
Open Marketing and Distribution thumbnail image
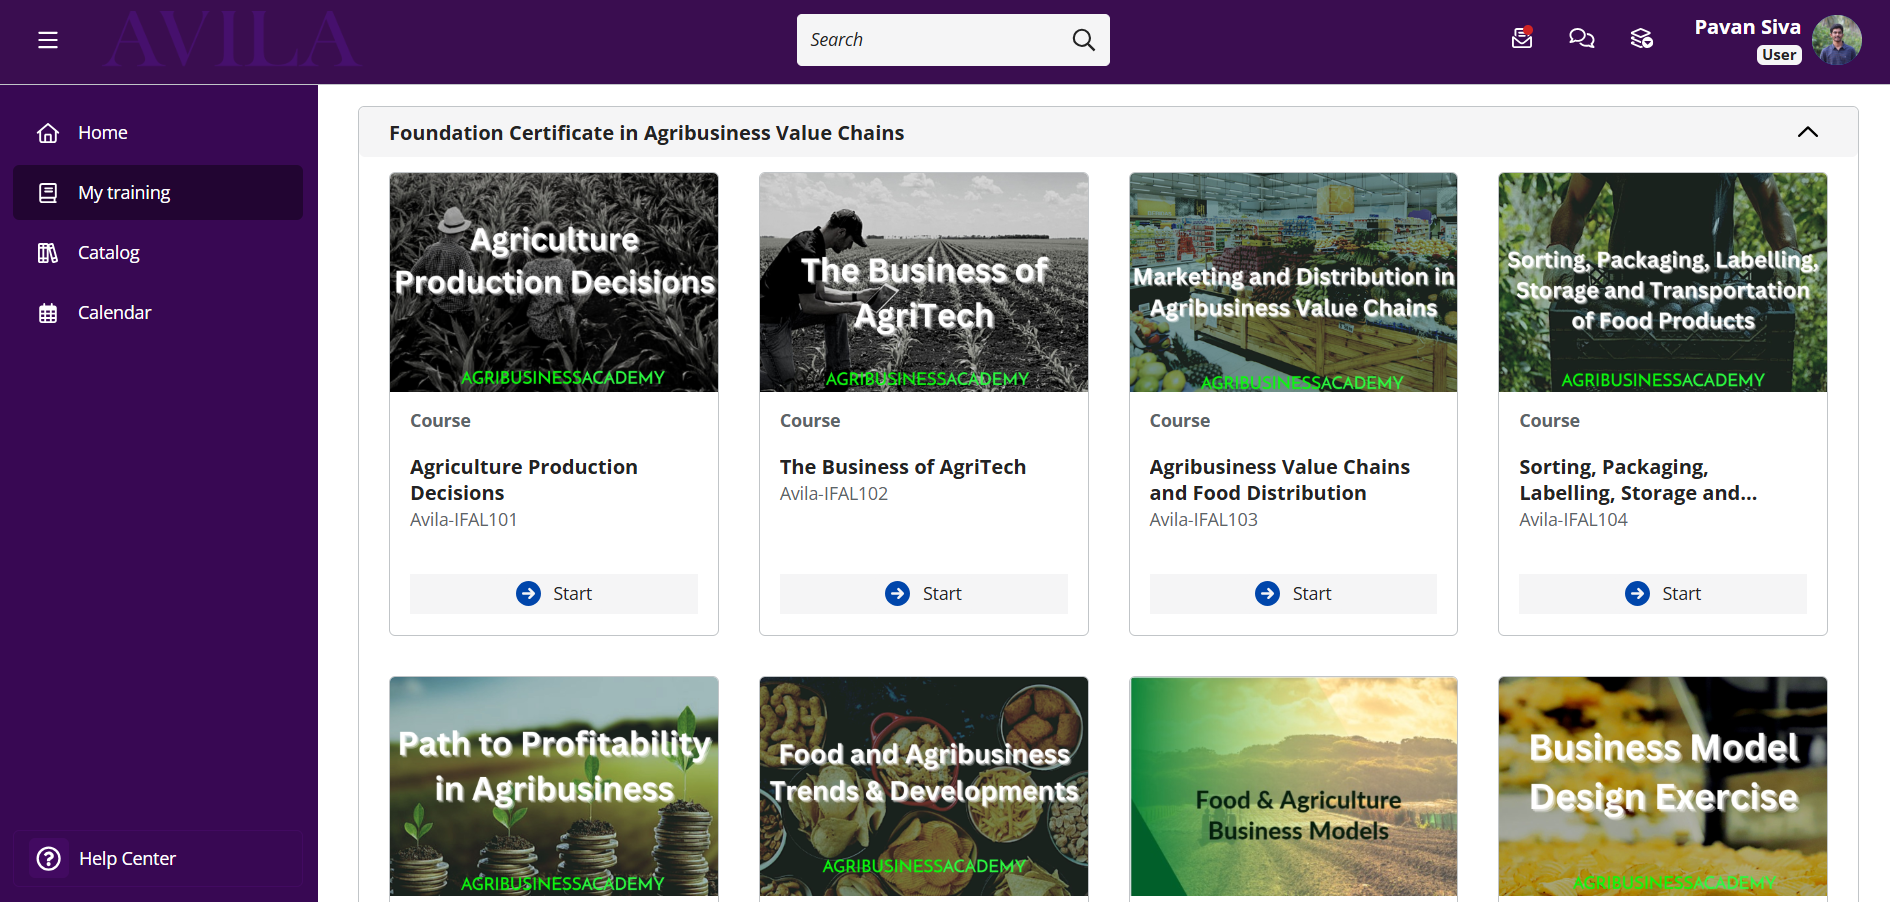click(1293, 282)
